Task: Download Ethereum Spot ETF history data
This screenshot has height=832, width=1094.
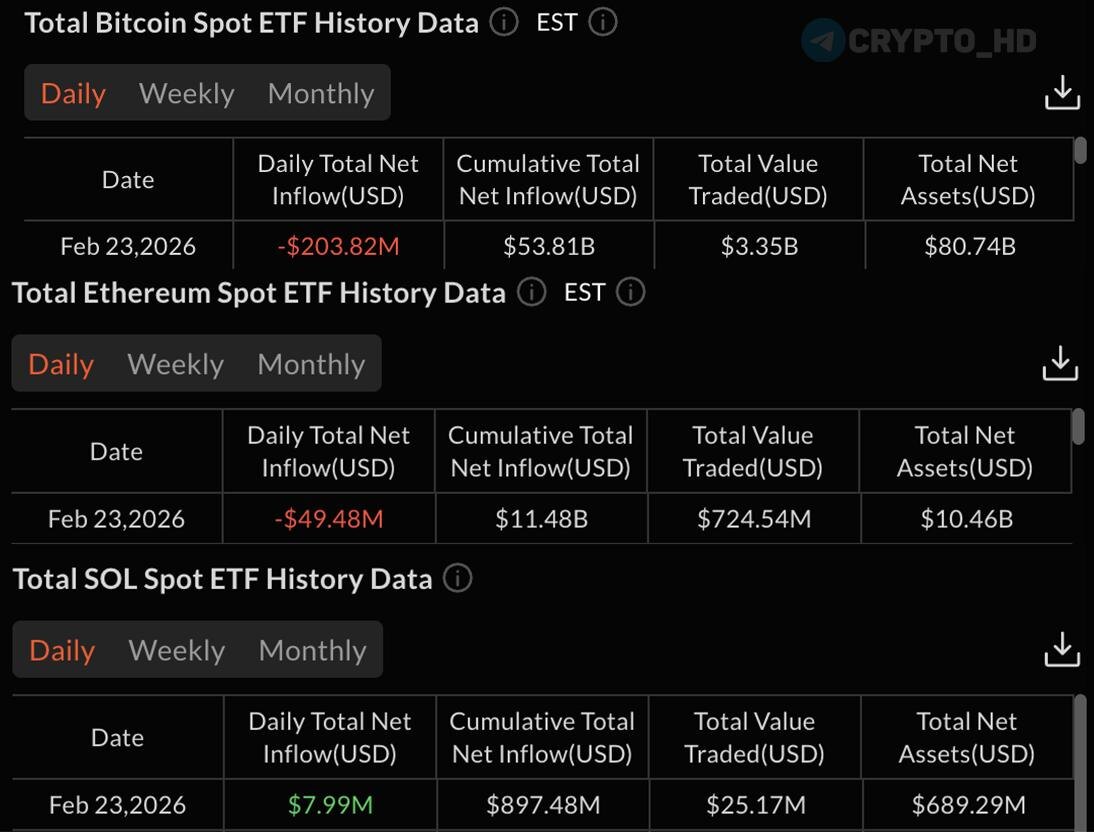Action: [x=1060, y=364]
